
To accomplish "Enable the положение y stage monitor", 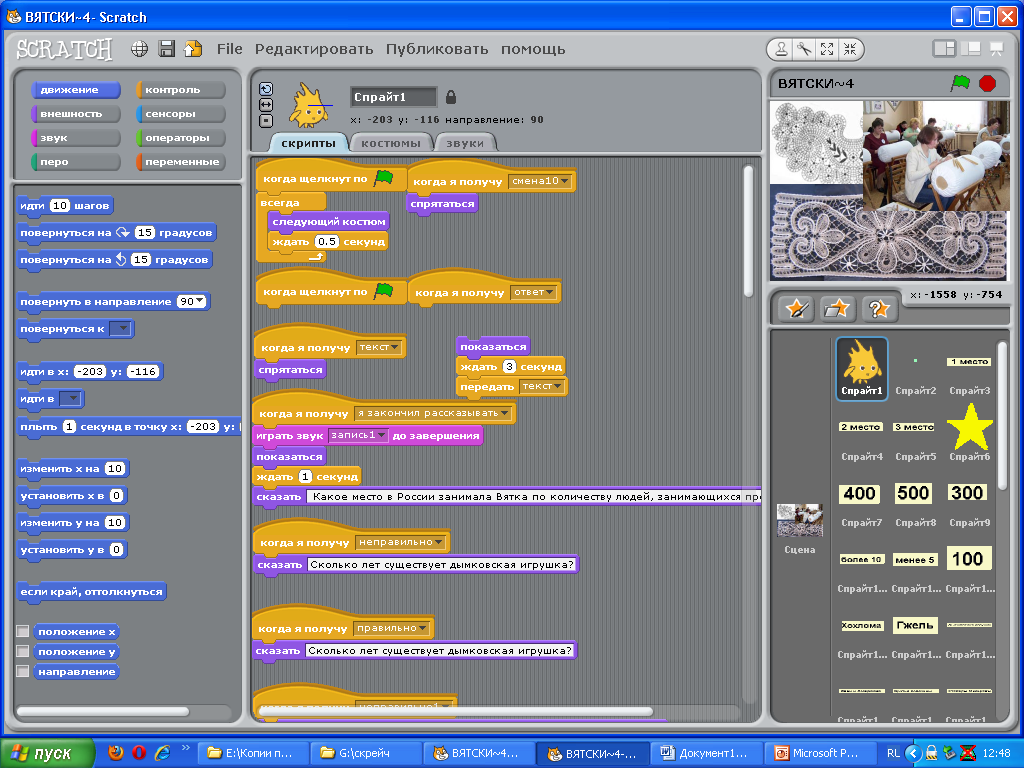I will (x=23, y=652).
